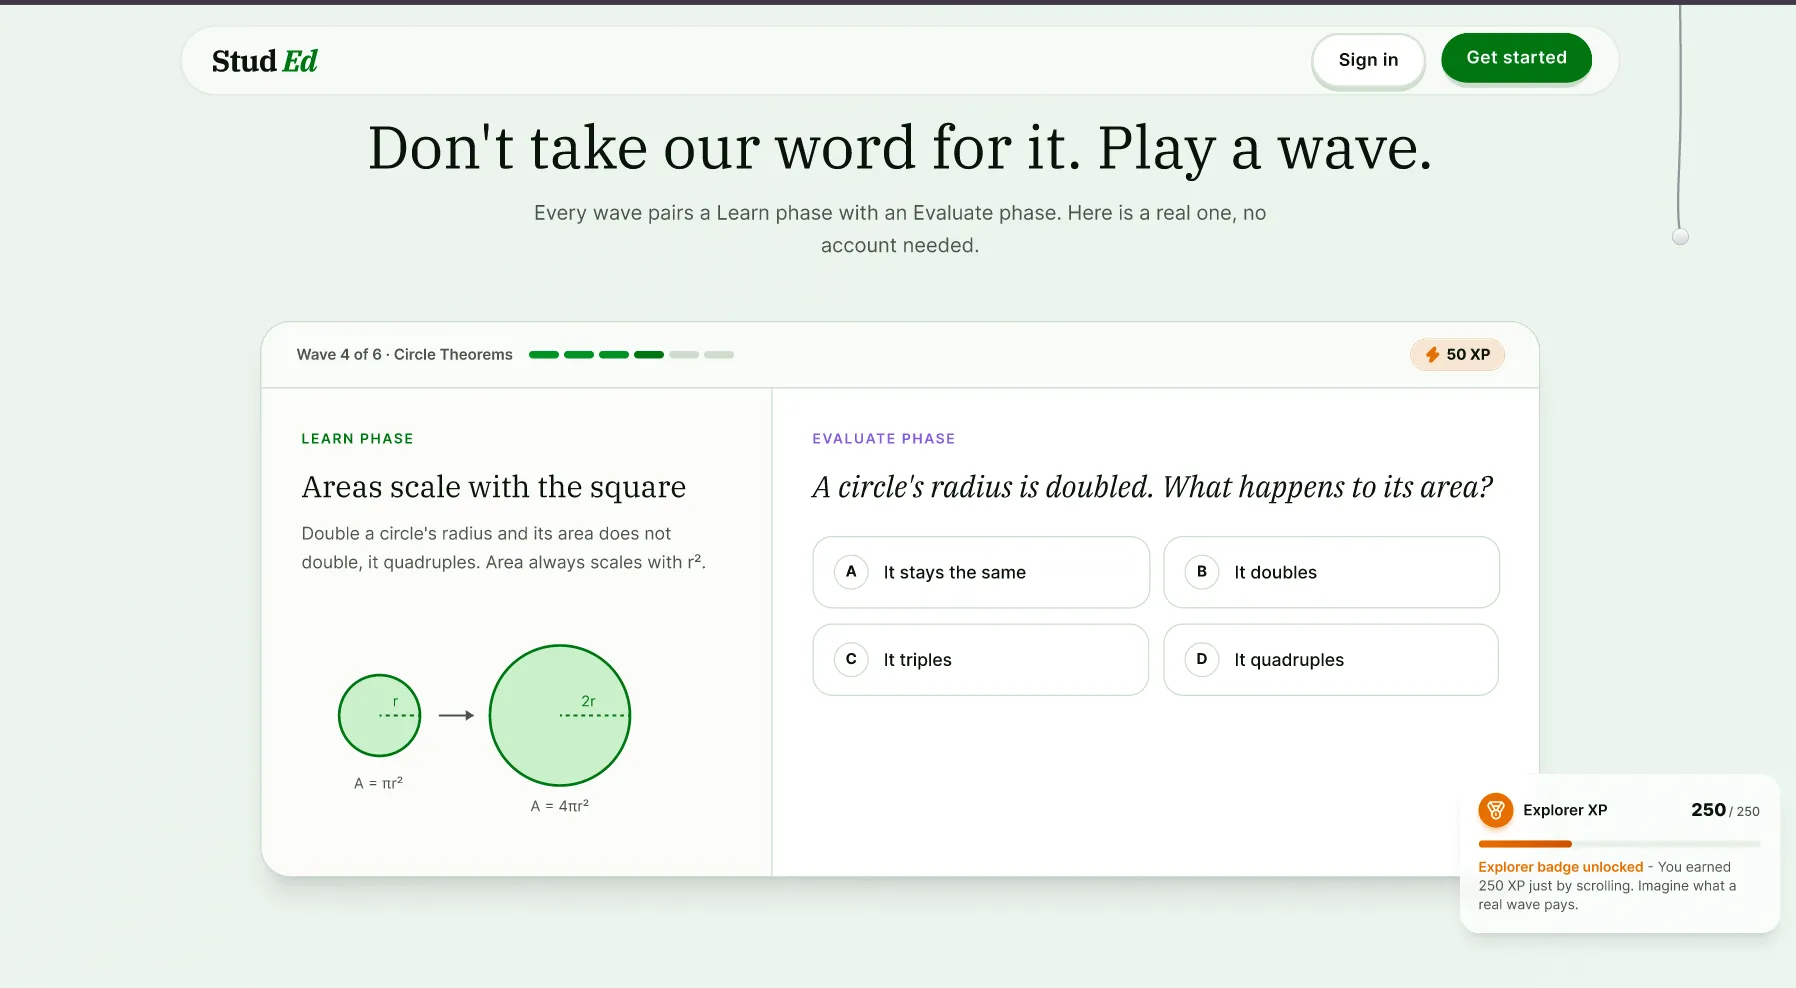The width and height of the screenshot is (1796, 988).
Task: Click the "250 / 250" XP counter
Action: [x=1725, y=810]
